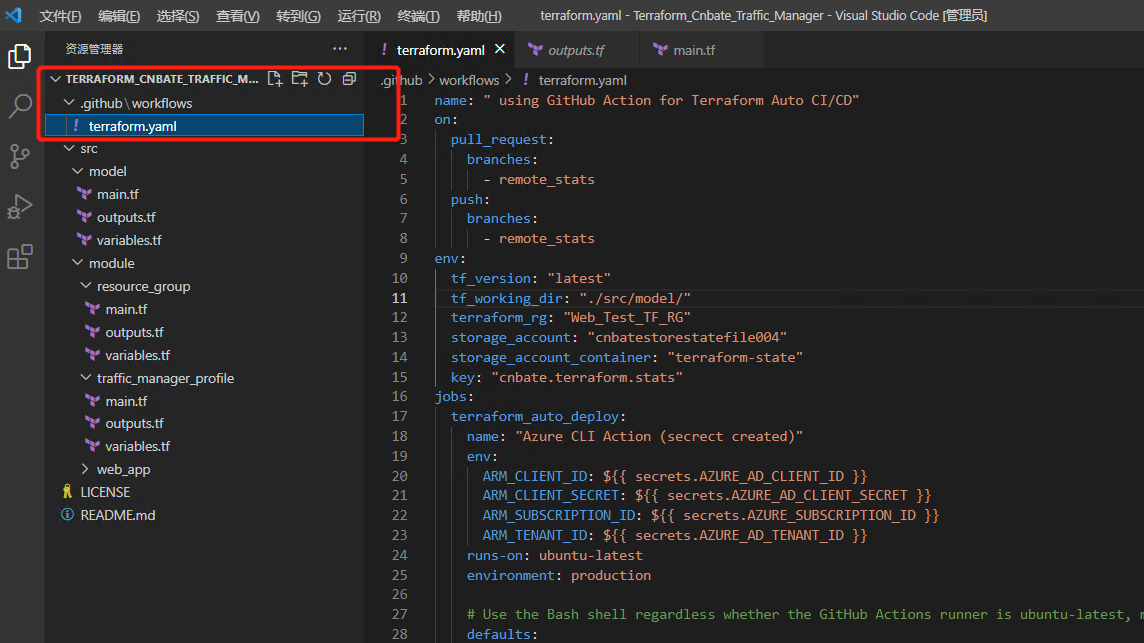This screenshot has width=1144, height=643.
Task: Switch to the outputs.tf editor tab
Action: (x=576, y=50)
